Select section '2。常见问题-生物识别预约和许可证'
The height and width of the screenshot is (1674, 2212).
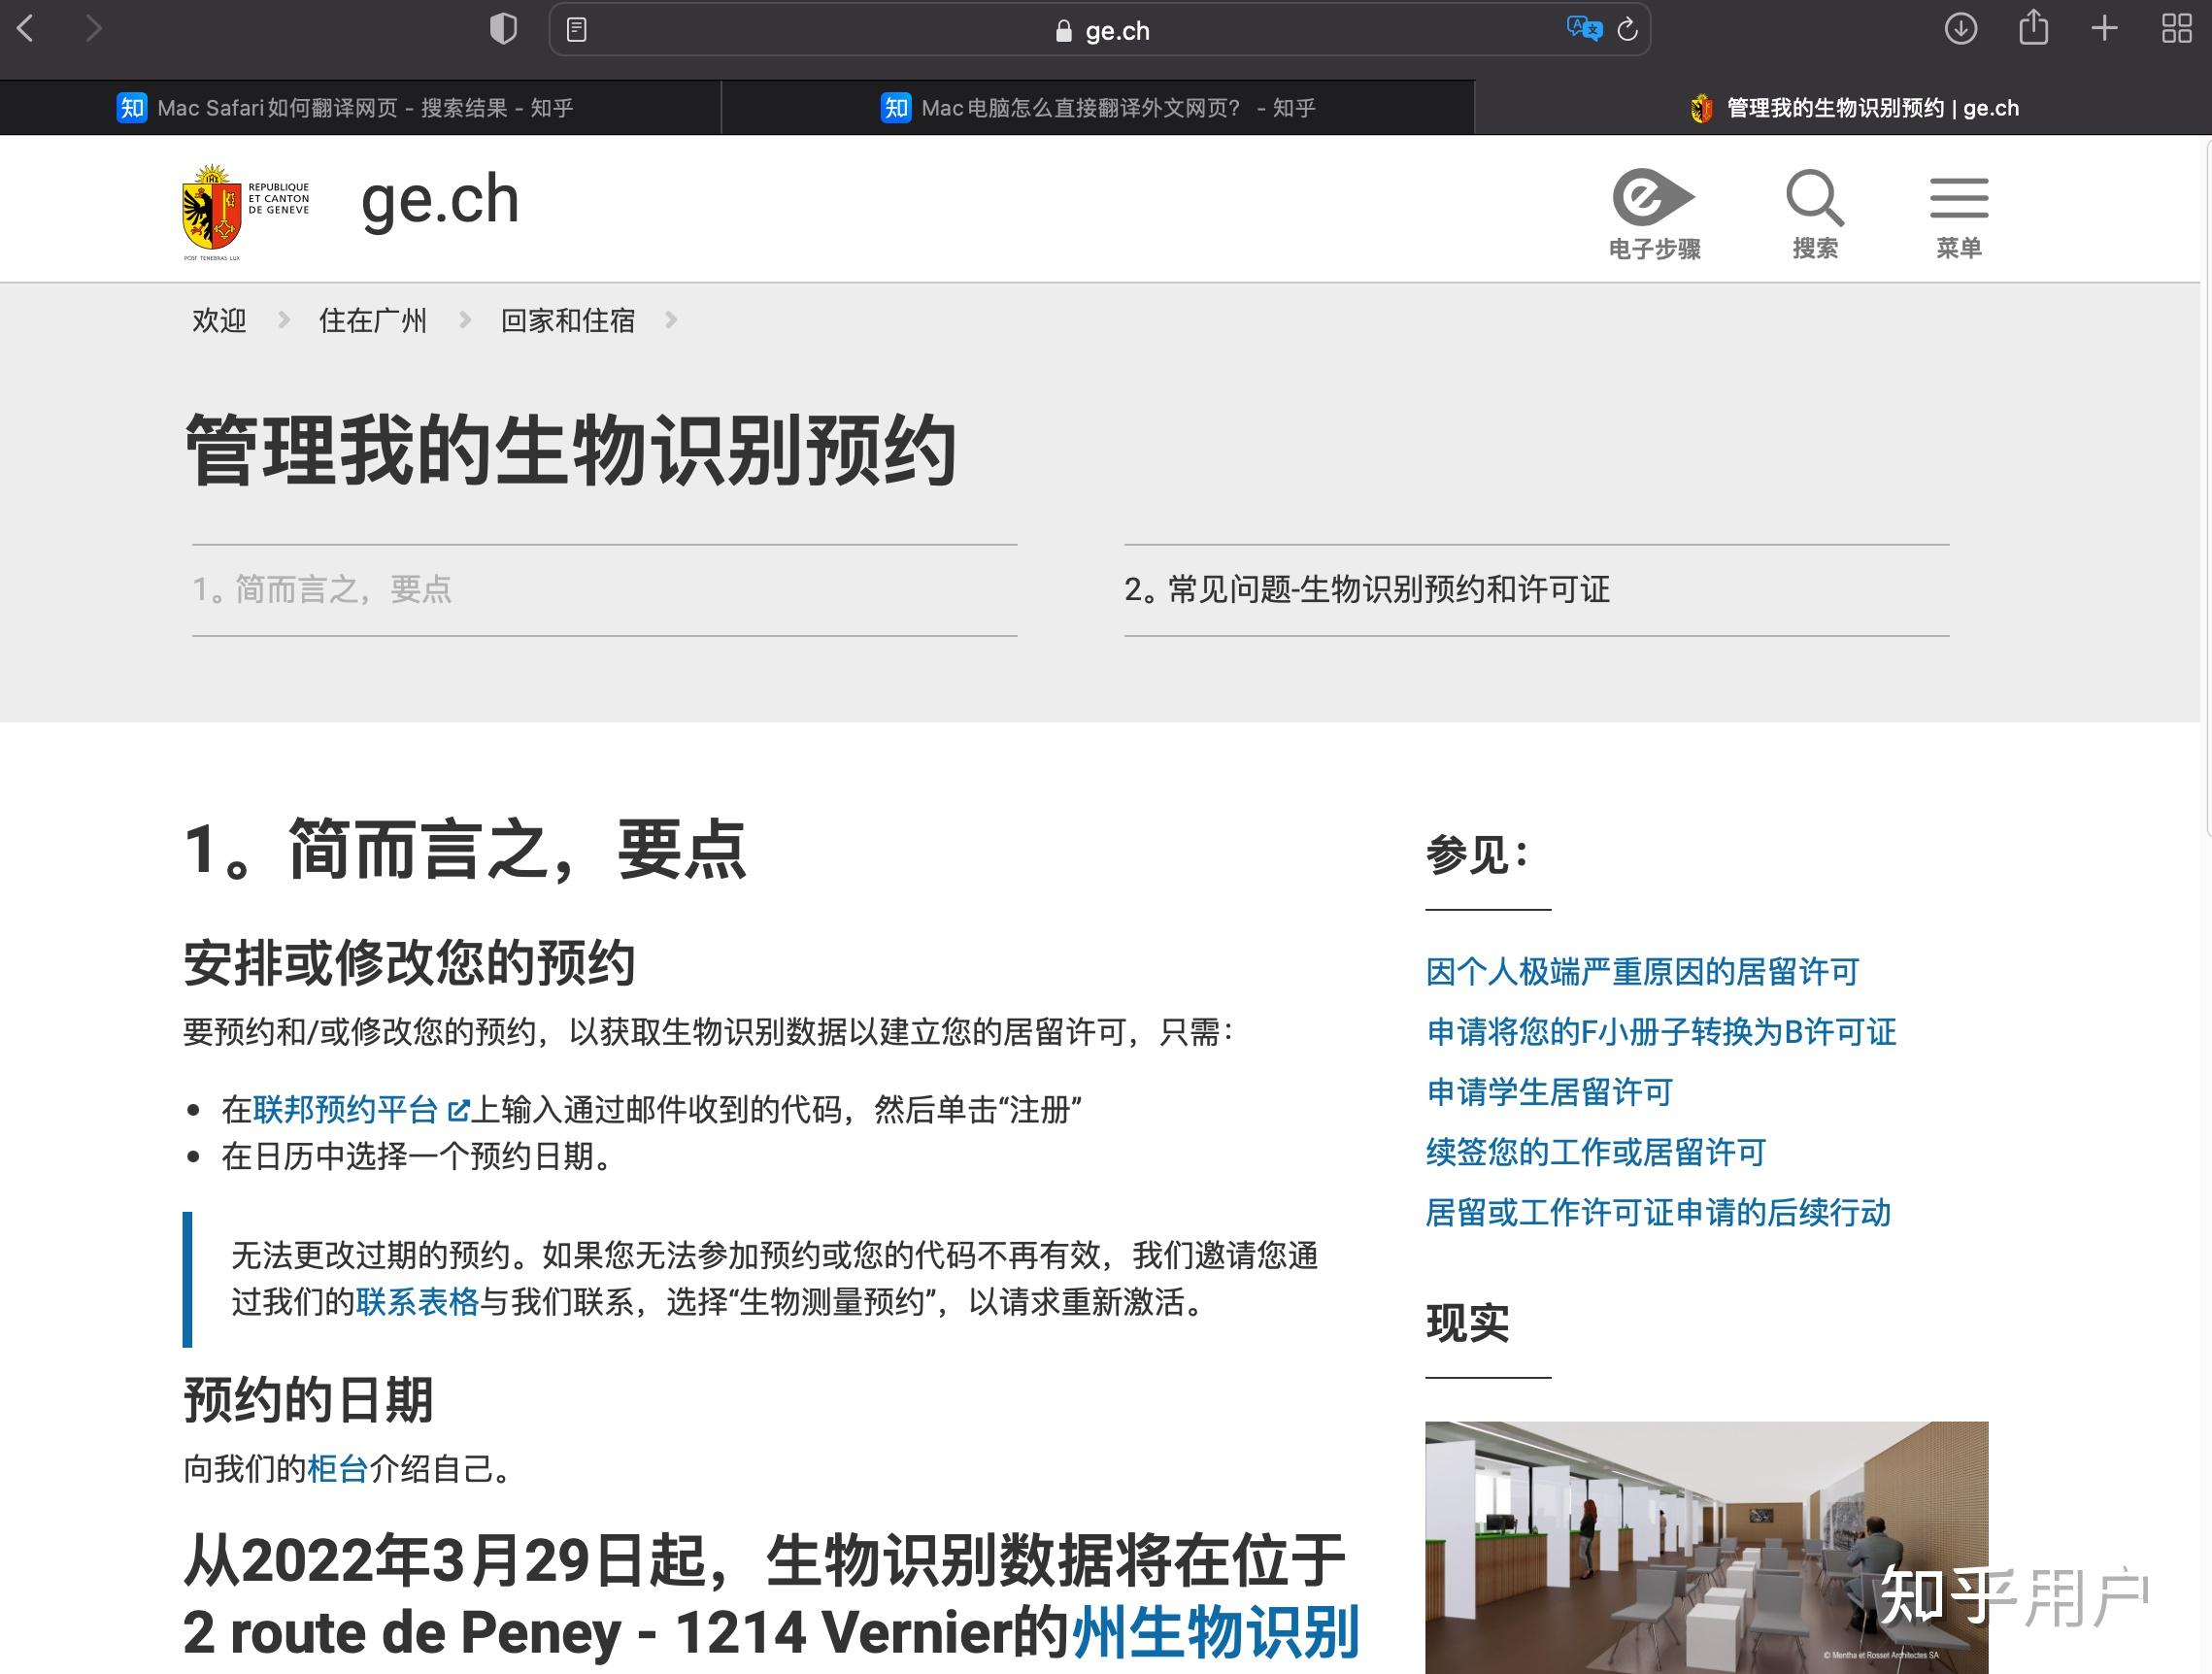point(1537,590)
